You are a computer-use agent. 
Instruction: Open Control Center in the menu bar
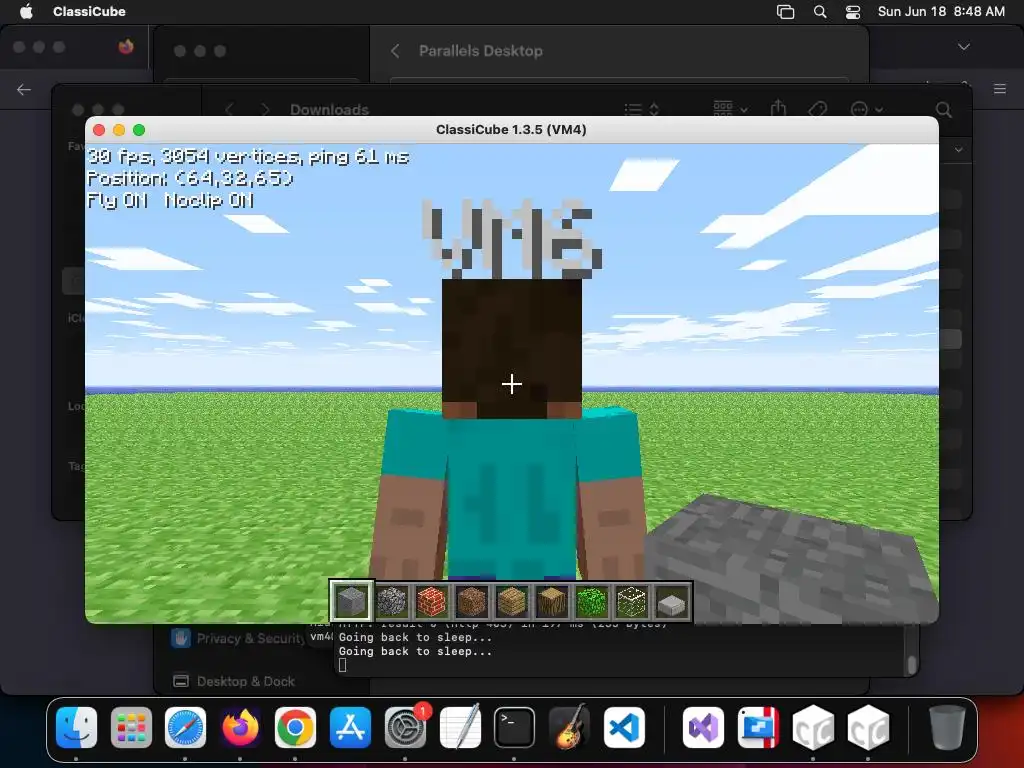(x=853, y=11)
